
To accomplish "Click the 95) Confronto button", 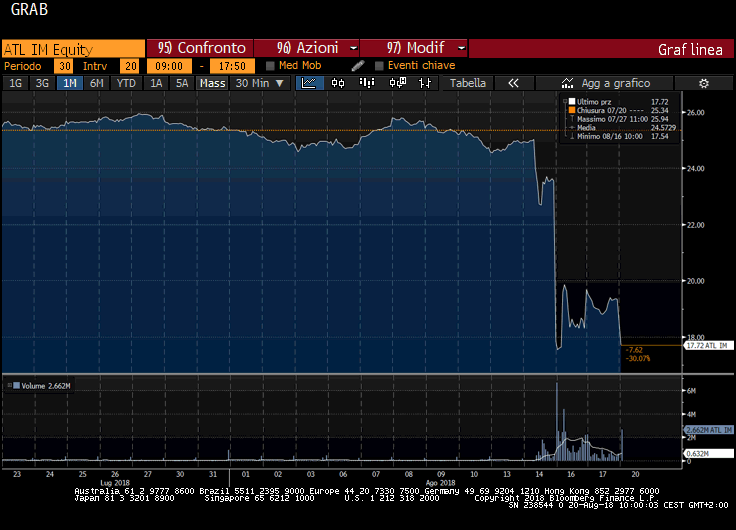I will coord(200,48).
